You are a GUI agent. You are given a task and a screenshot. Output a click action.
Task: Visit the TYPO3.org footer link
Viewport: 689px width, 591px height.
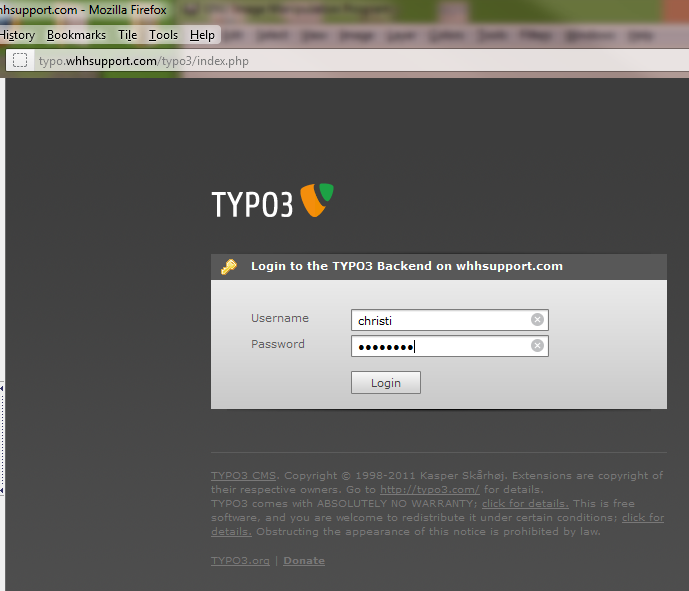point(240,561)
